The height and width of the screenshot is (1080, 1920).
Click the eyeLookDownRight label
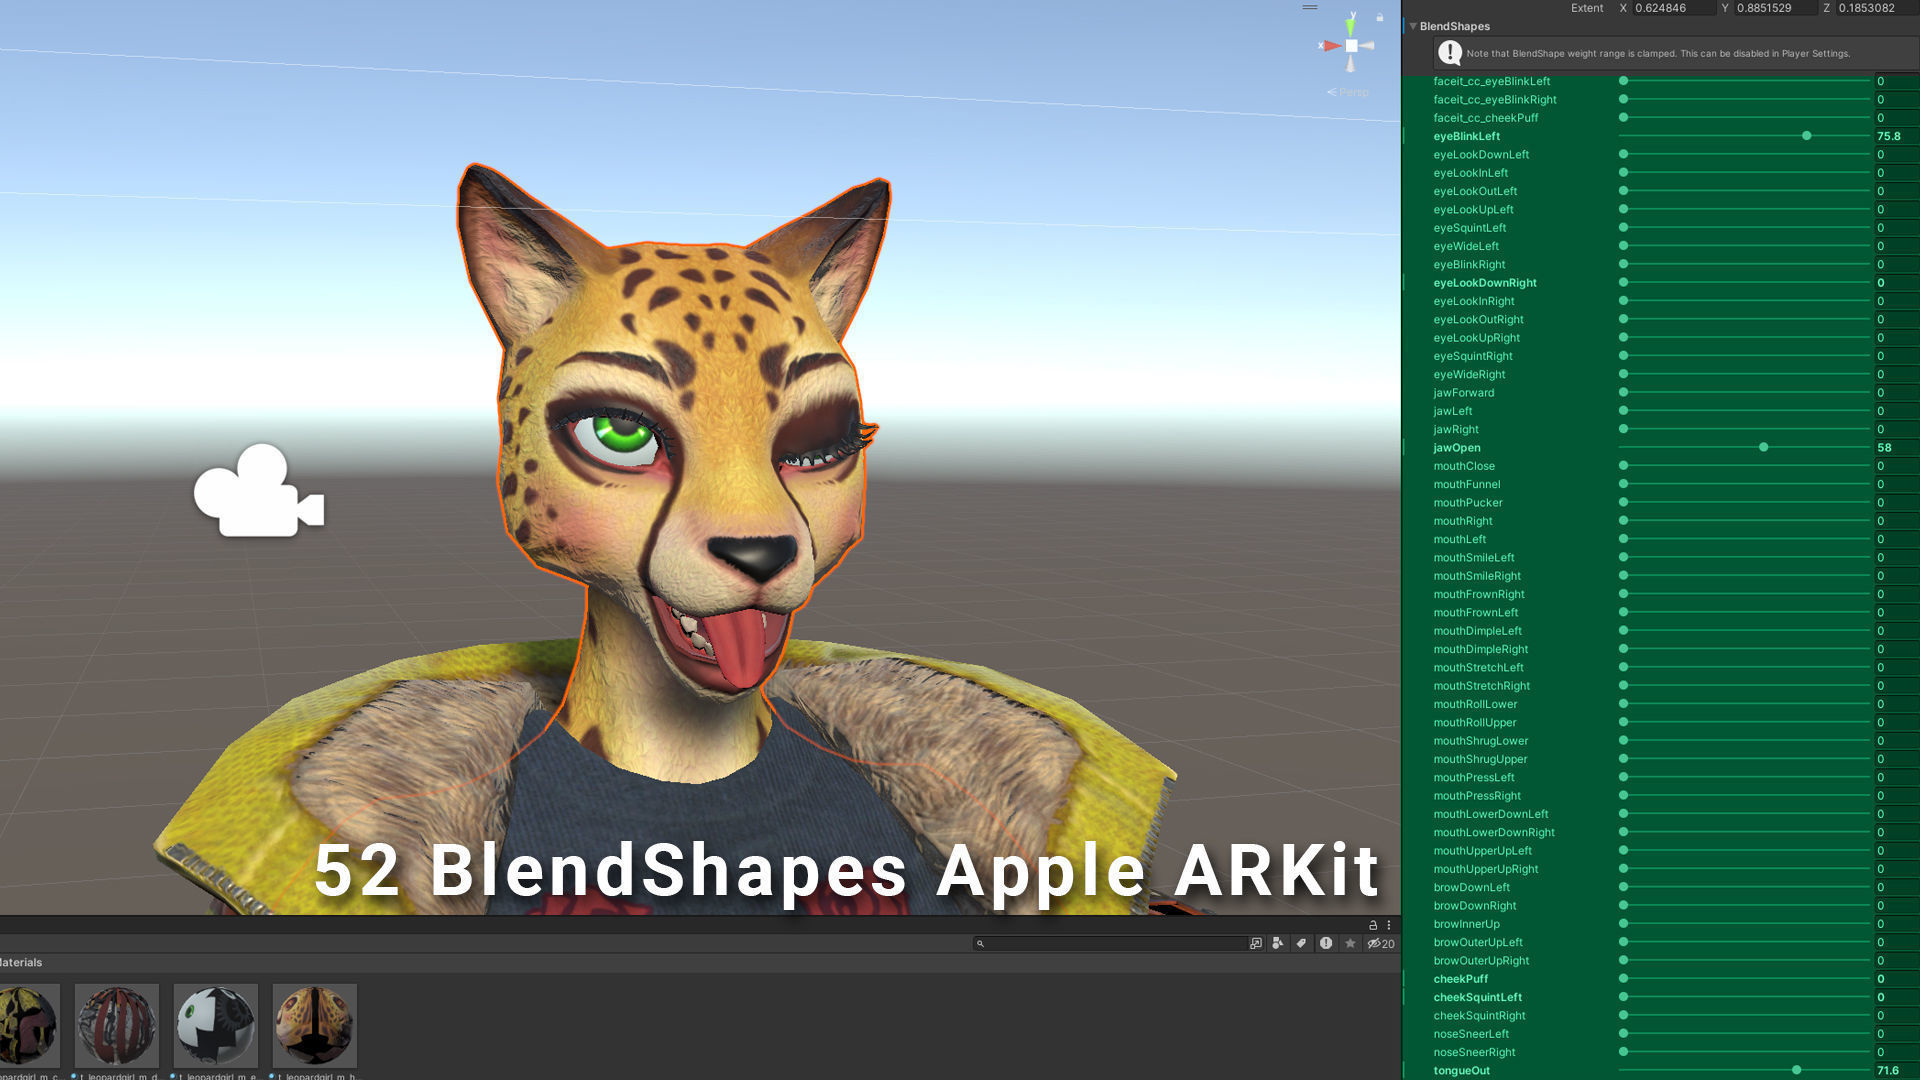pos(1485,283)
